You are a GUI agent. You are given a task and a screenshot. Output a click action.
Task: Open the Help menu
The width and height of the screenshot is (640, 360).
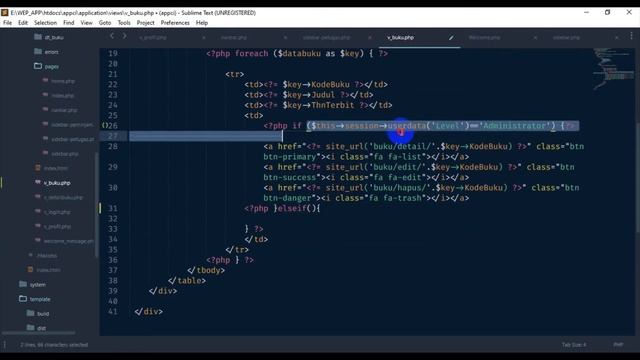[202, 23]
